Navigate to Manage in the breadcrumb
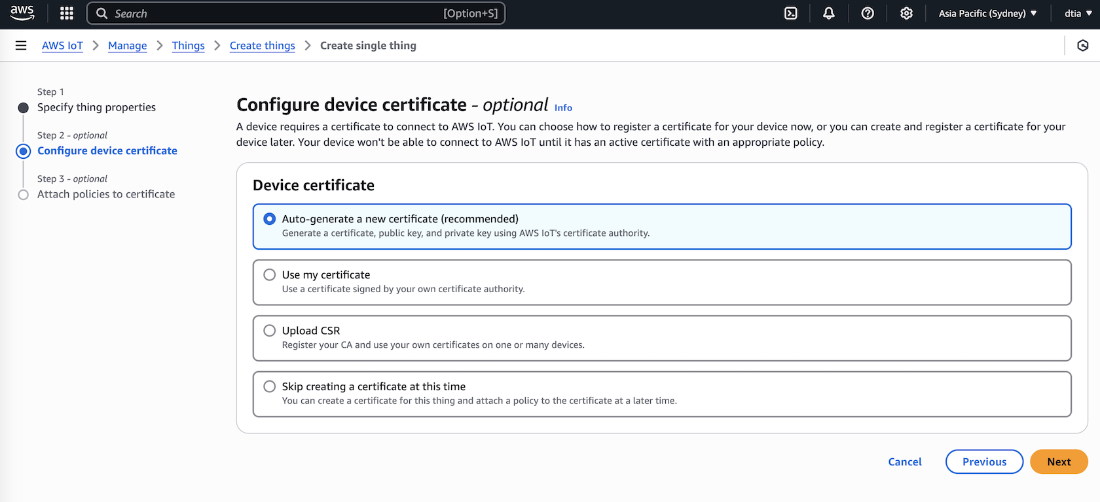This screenshot has height=502, width=1100. 127,46
